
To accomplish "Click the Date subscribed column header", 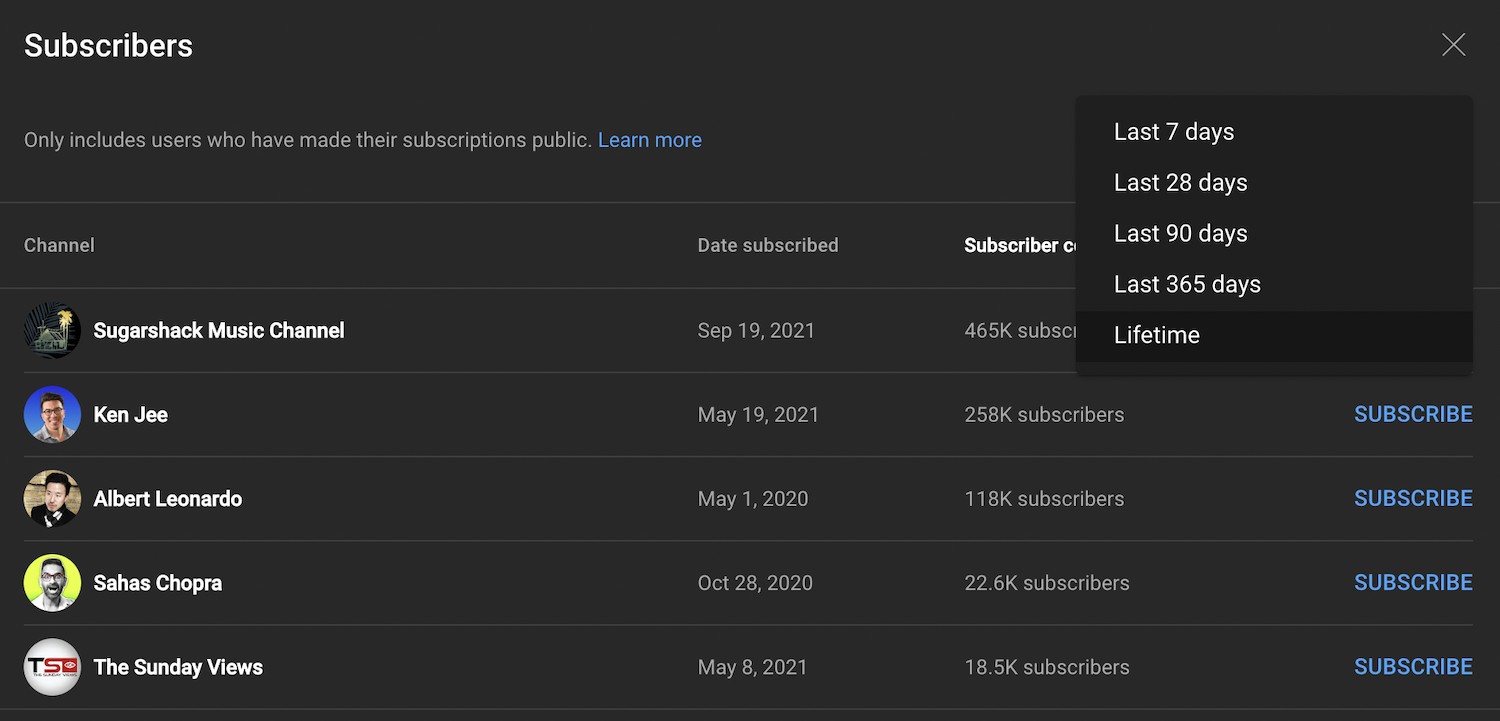I will point(768,245).
